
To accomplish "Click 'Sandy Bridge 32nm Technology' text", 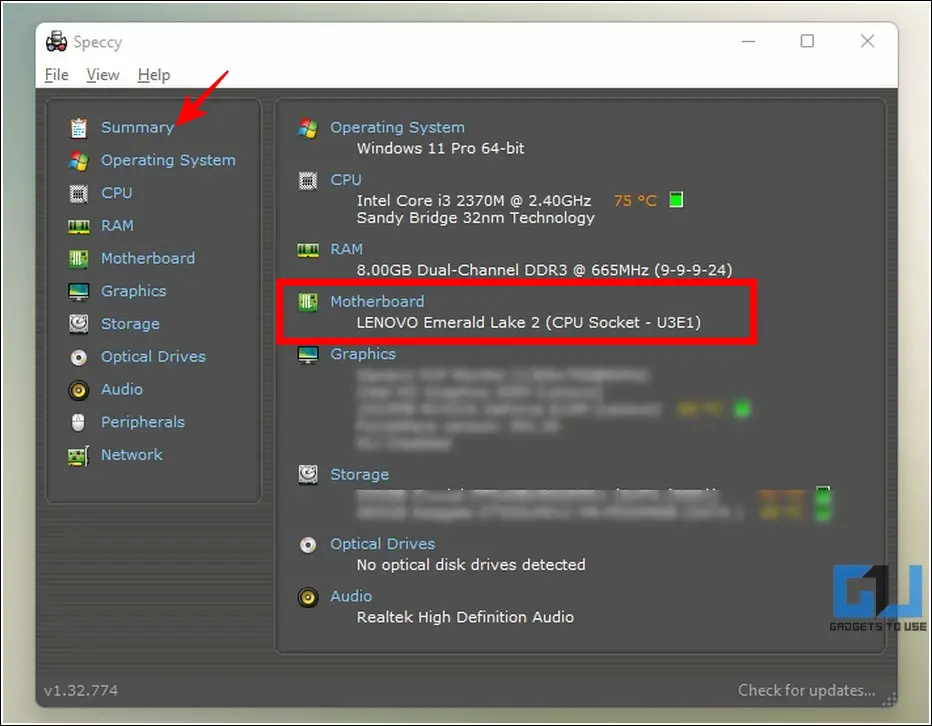I will coord(476,218).
